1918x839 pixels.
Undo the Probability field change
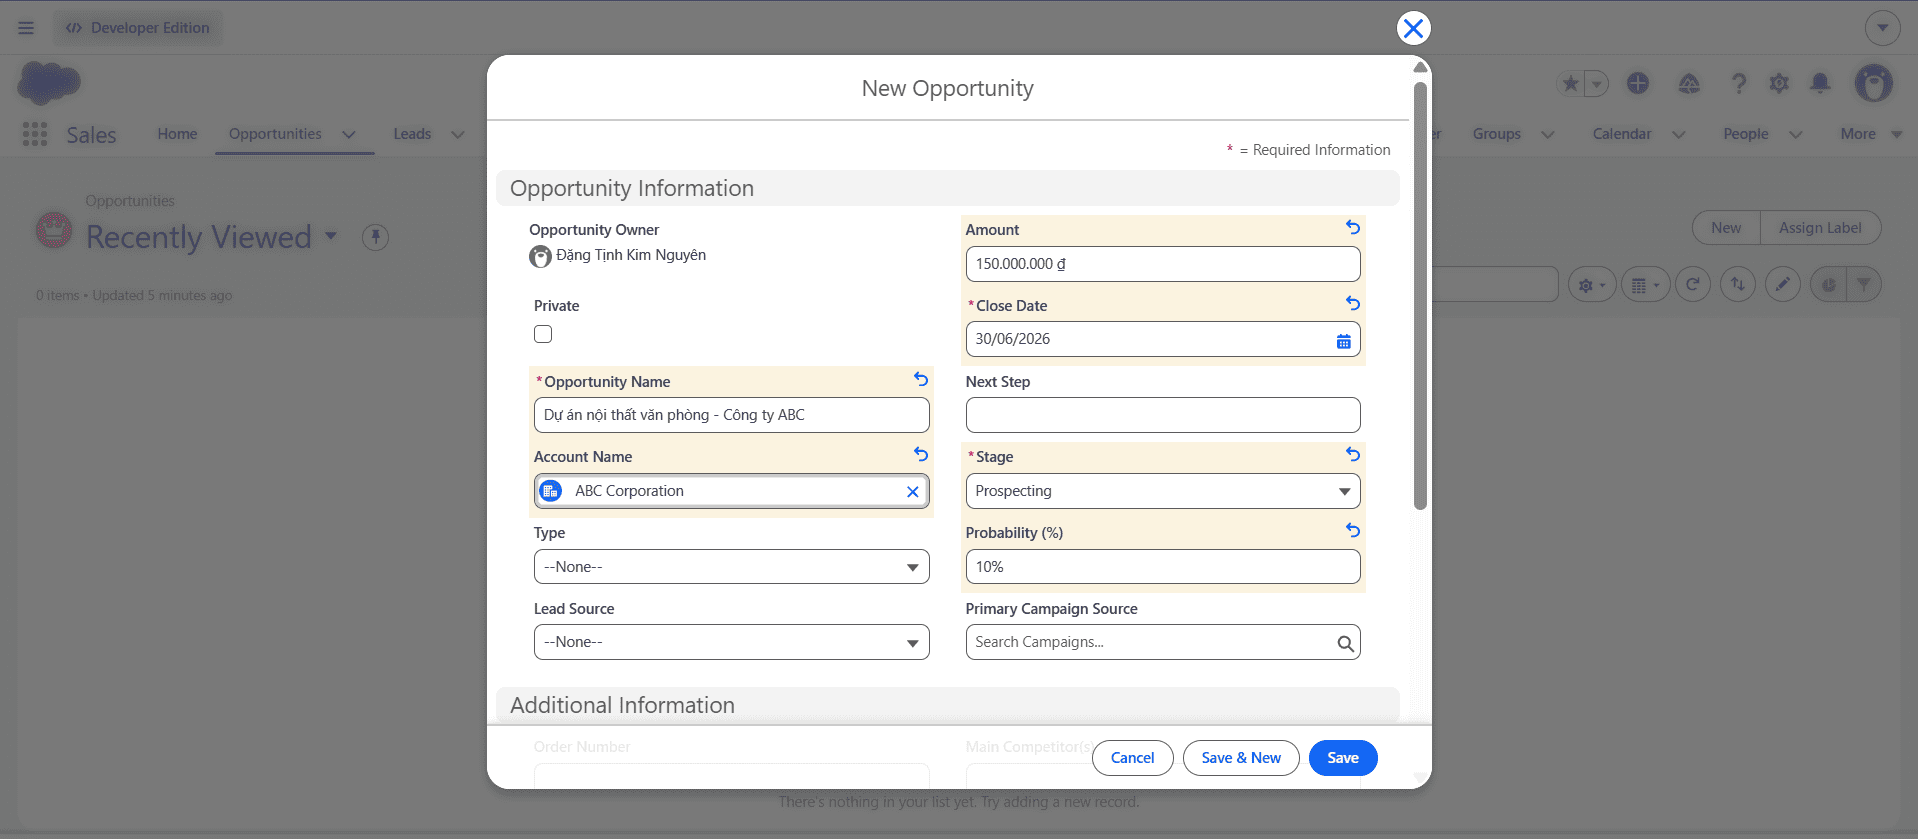(x=1353, y=531)
